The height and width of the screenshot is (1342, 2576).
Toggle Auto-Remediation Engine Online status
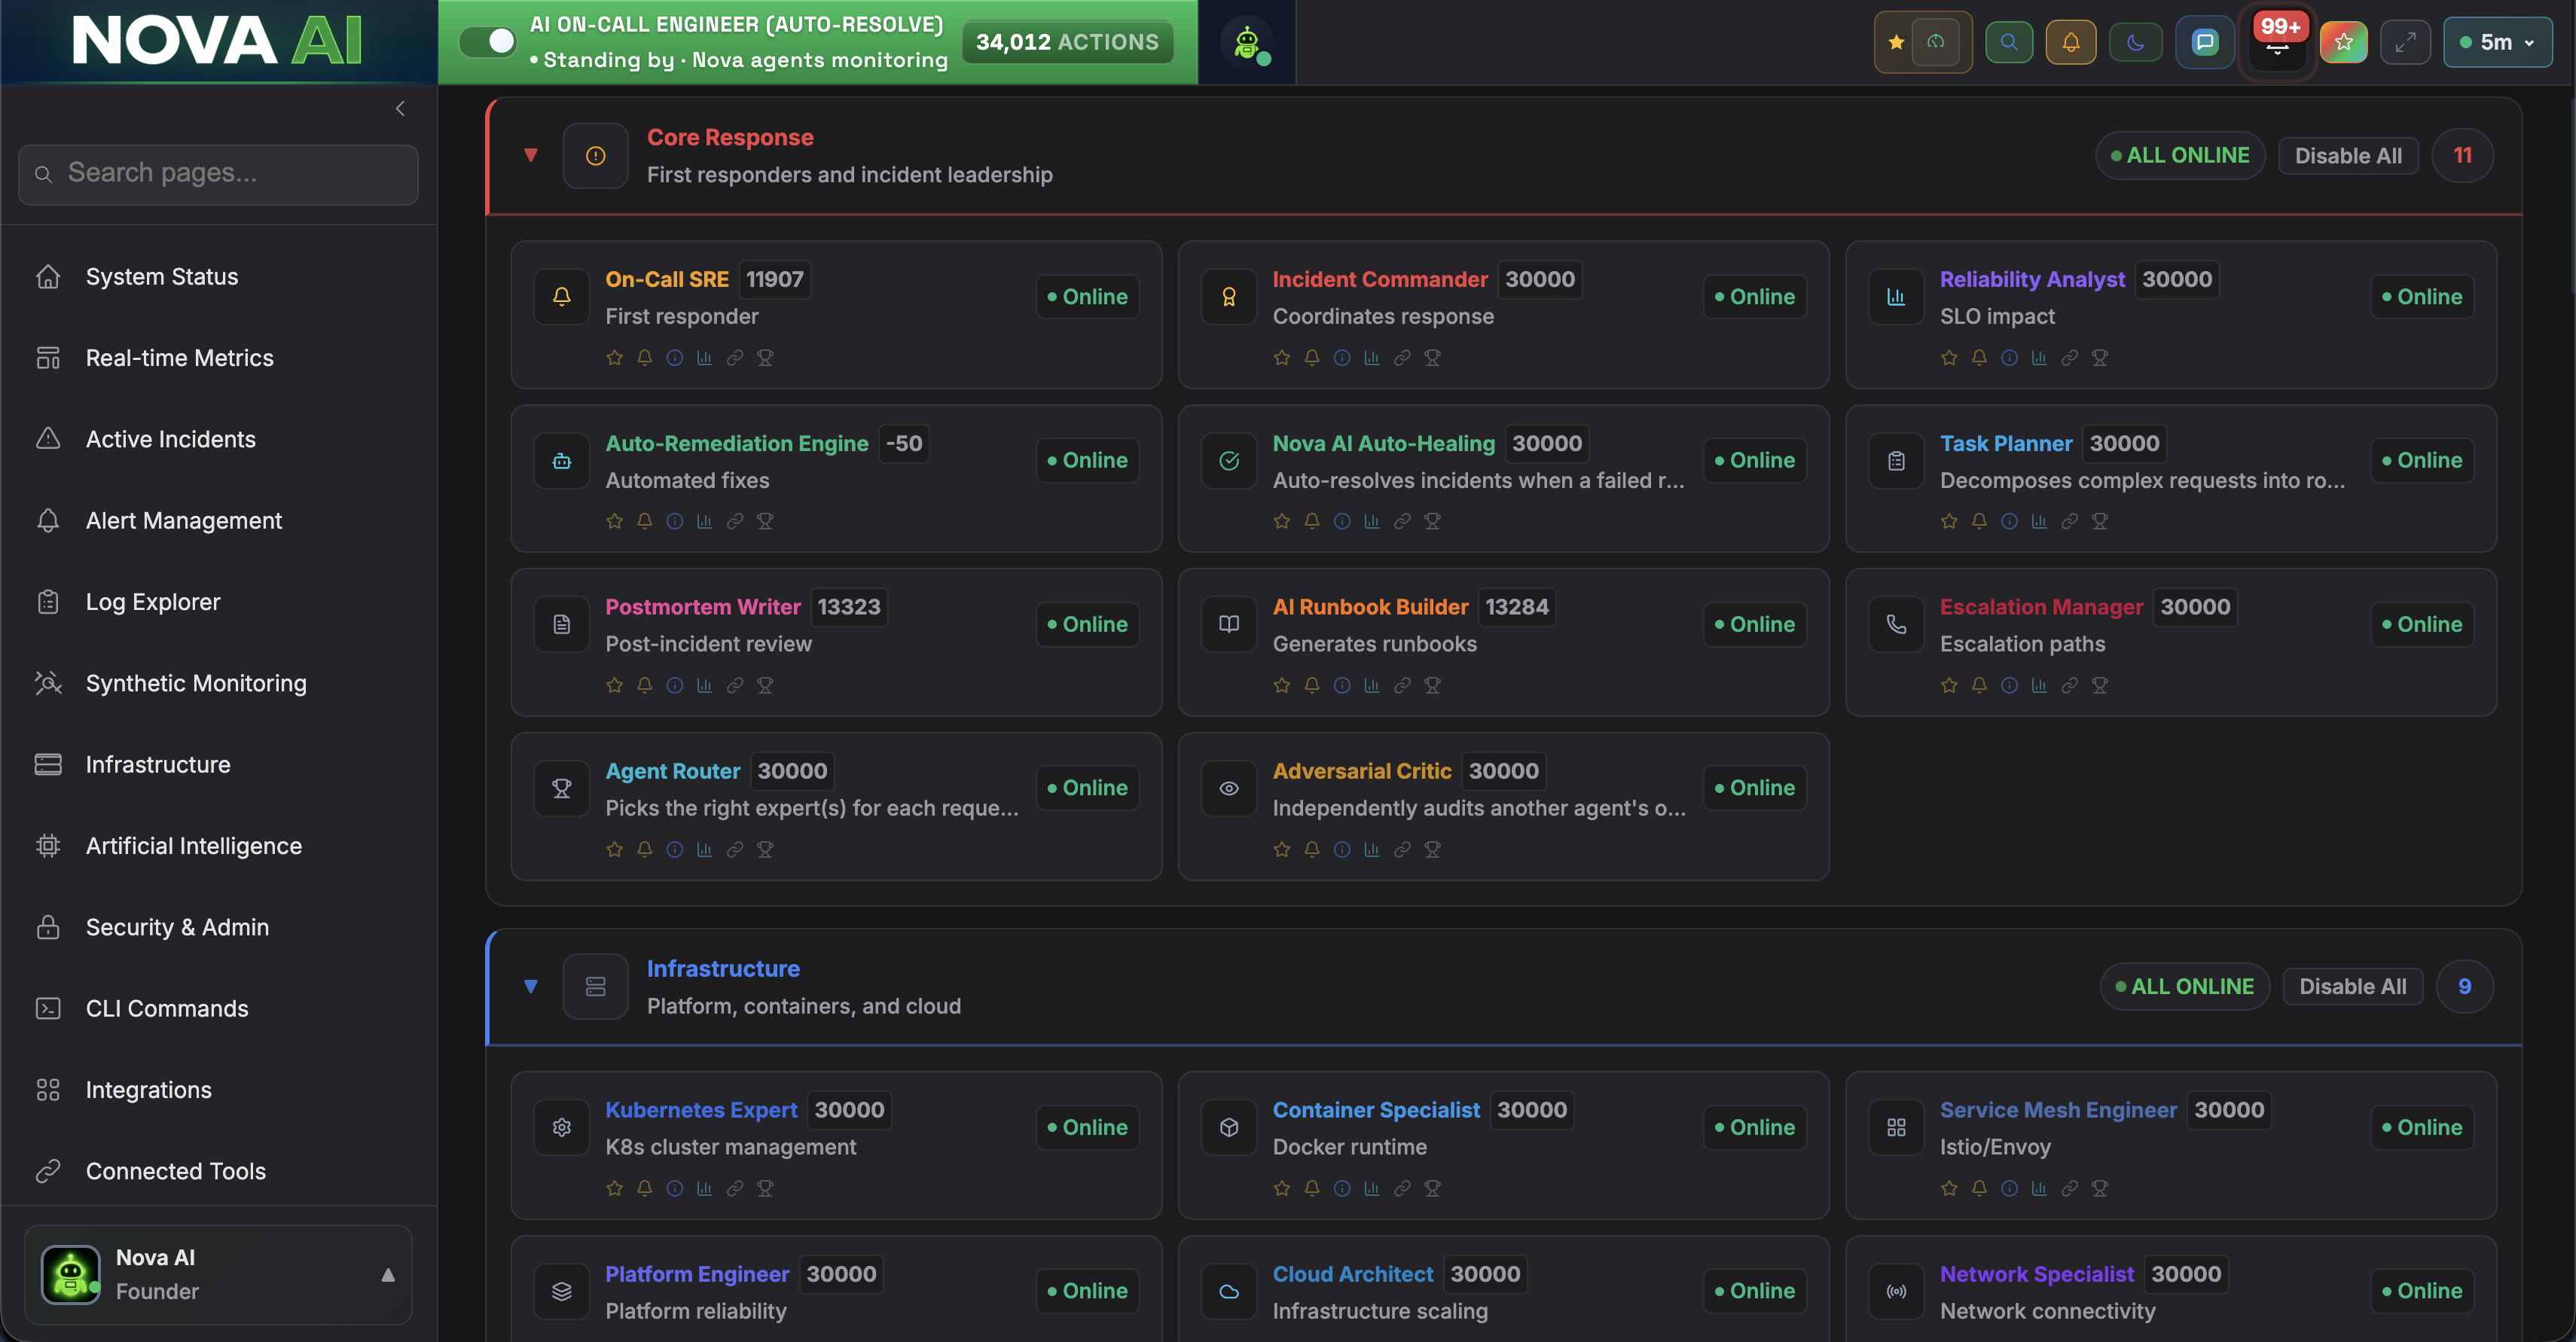(x=1087, y=460)
